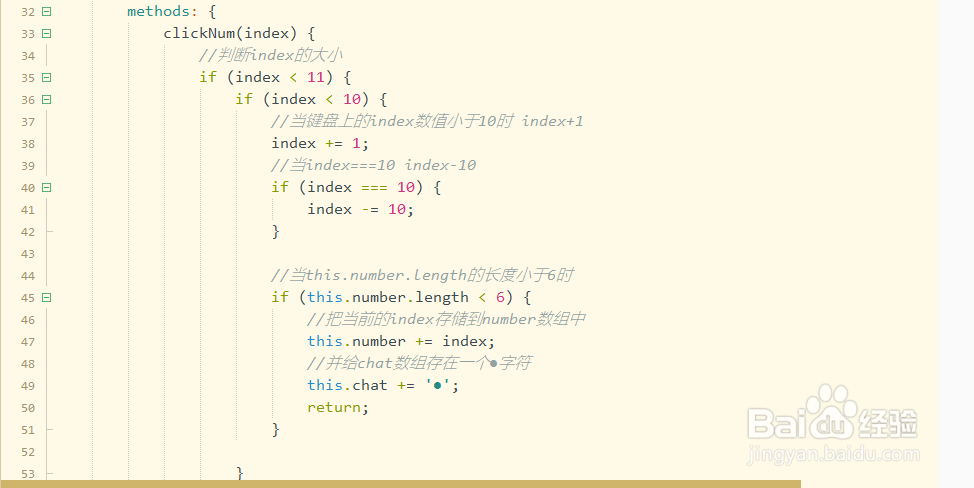Viewport: 974px width, 488px height.
Task: Click 'this.chat' on line 49
Action: (x=347, y=386)
